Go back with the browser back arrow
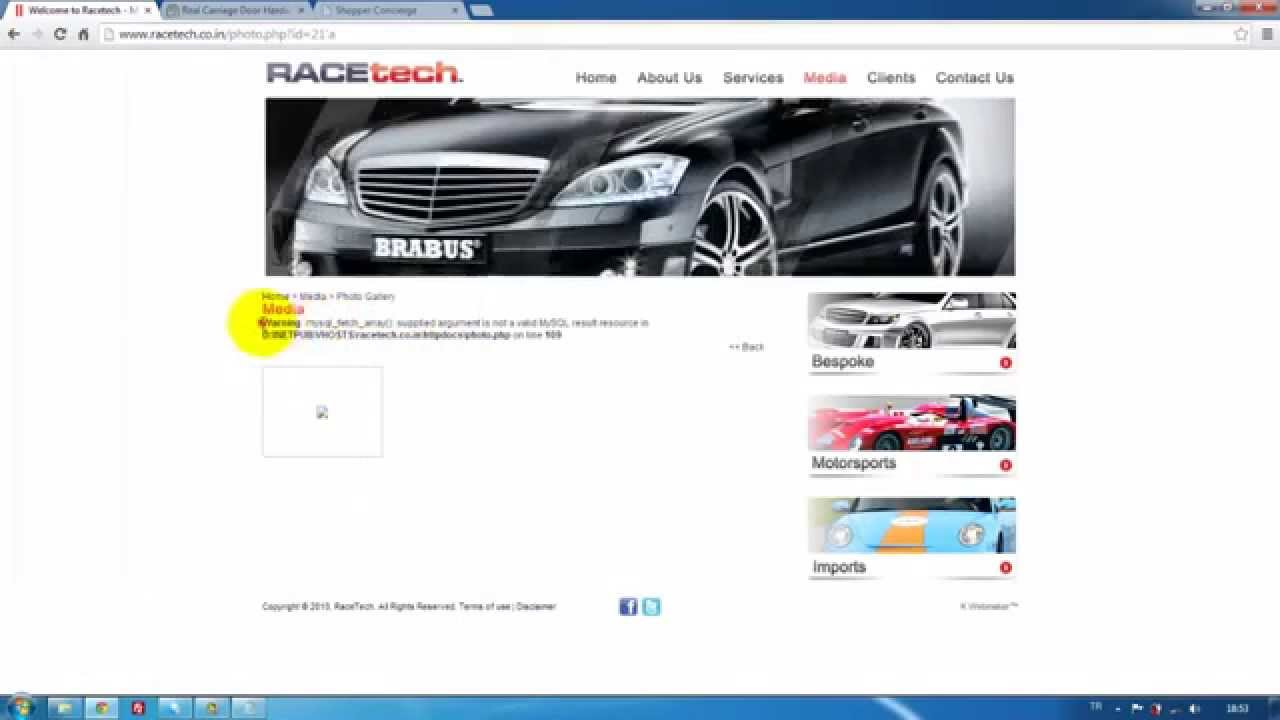Image resolution: width=1280 pixels, height=720 pixels. [14, 34]
